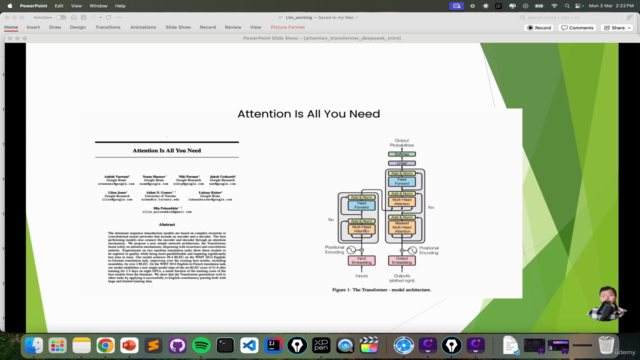
Task: Open the blue circular app icon in Dock
Action: [404, 345]
